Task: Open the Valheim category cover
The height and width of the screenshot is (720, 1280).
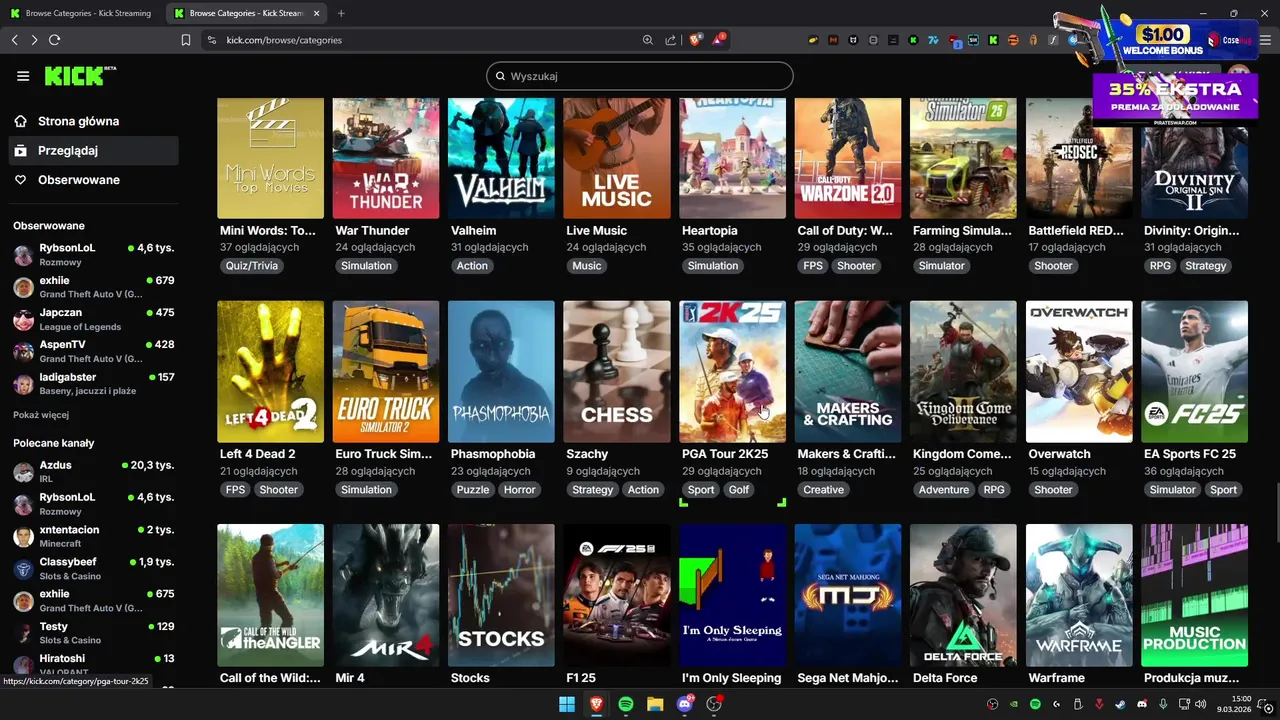Action: (x=501, y=158)
